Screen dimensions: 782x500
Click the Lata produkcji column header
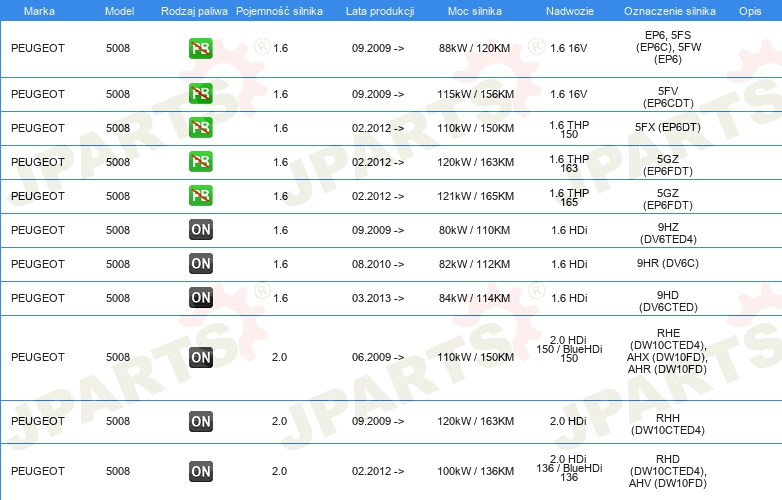coord(380,11)
